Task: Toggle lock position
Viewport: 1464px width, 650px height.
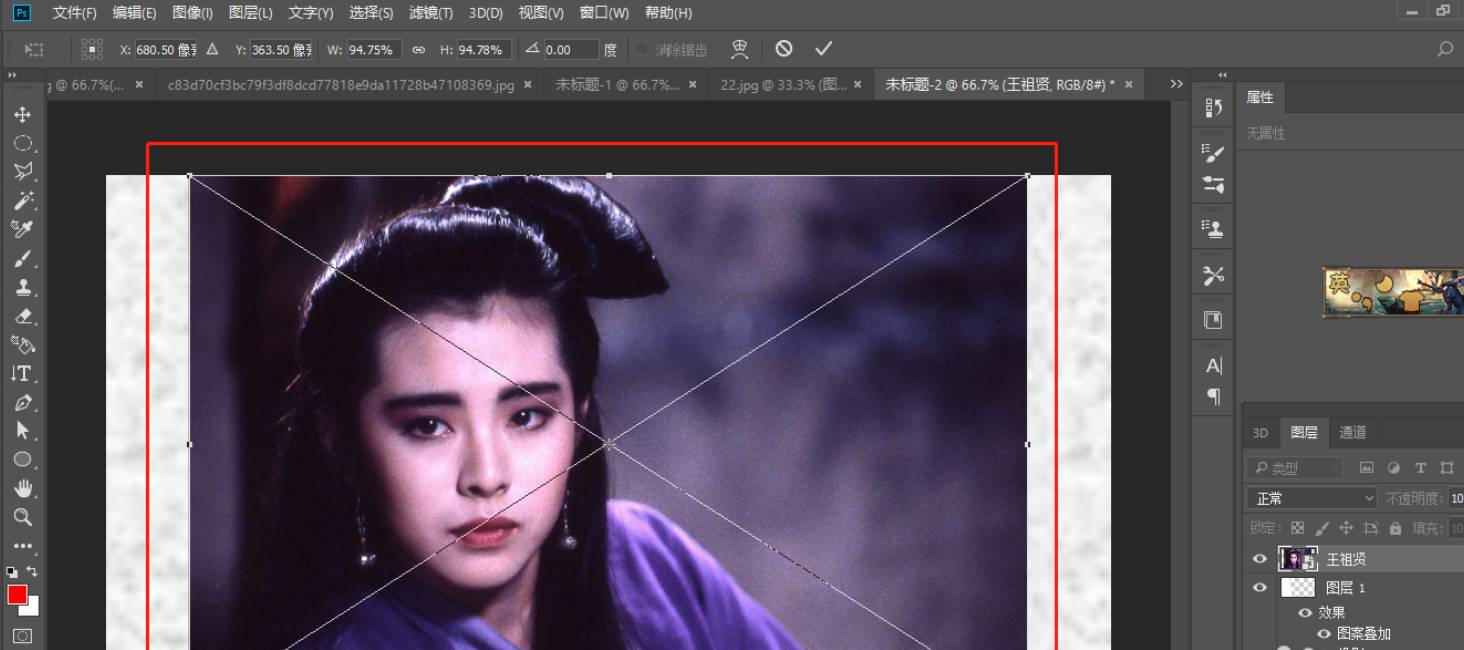Action: (1346, 528)
